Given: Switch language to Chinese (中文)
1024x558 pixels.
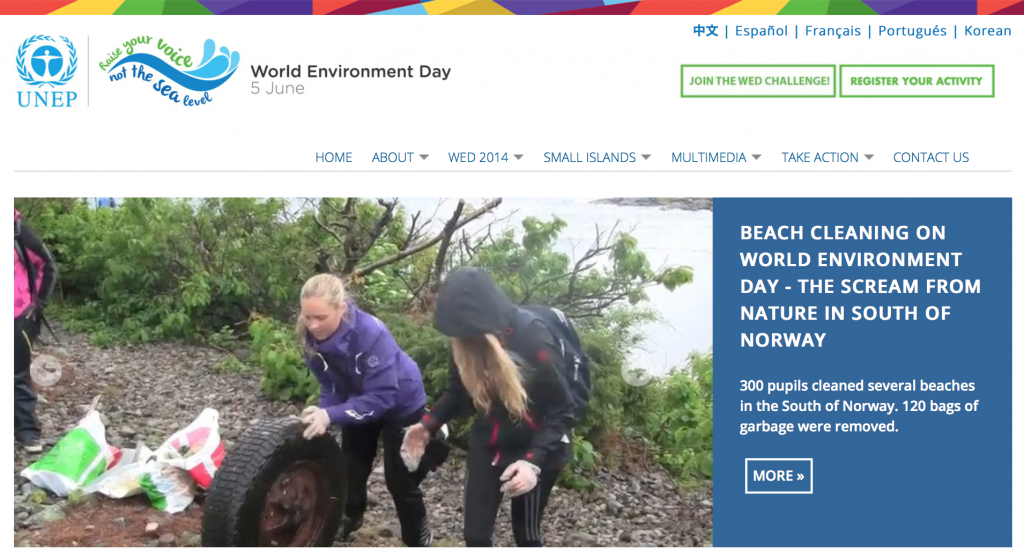Looking at the screenshot, I should 705,31.
